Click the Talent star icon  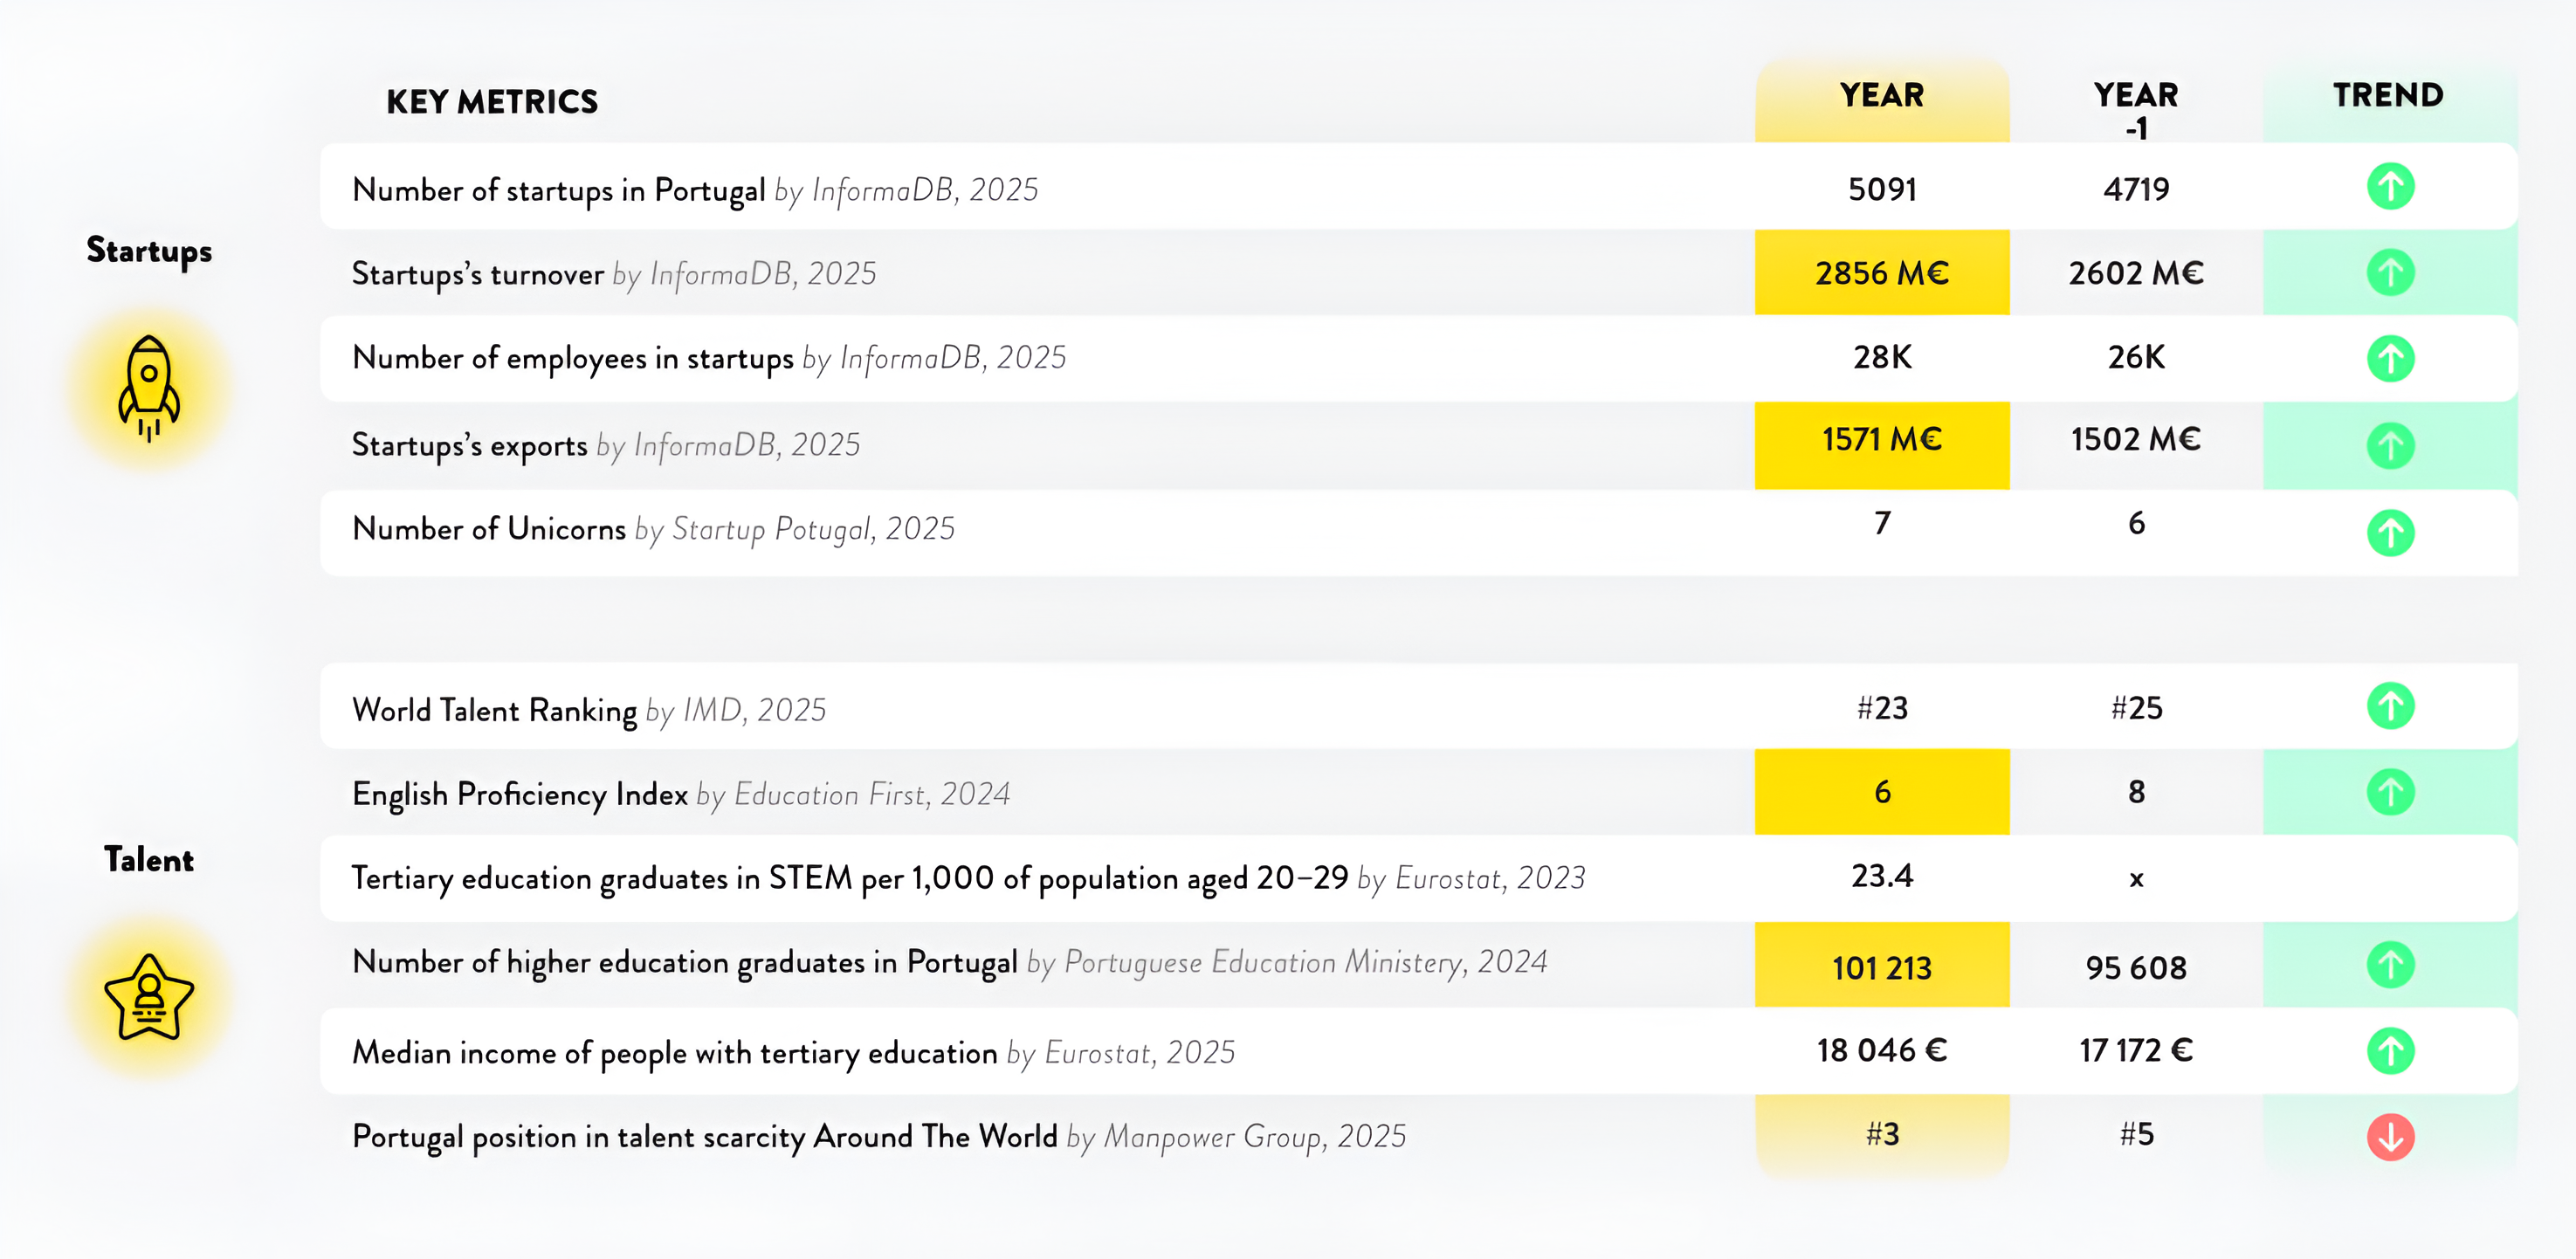[x=149, y=998]
